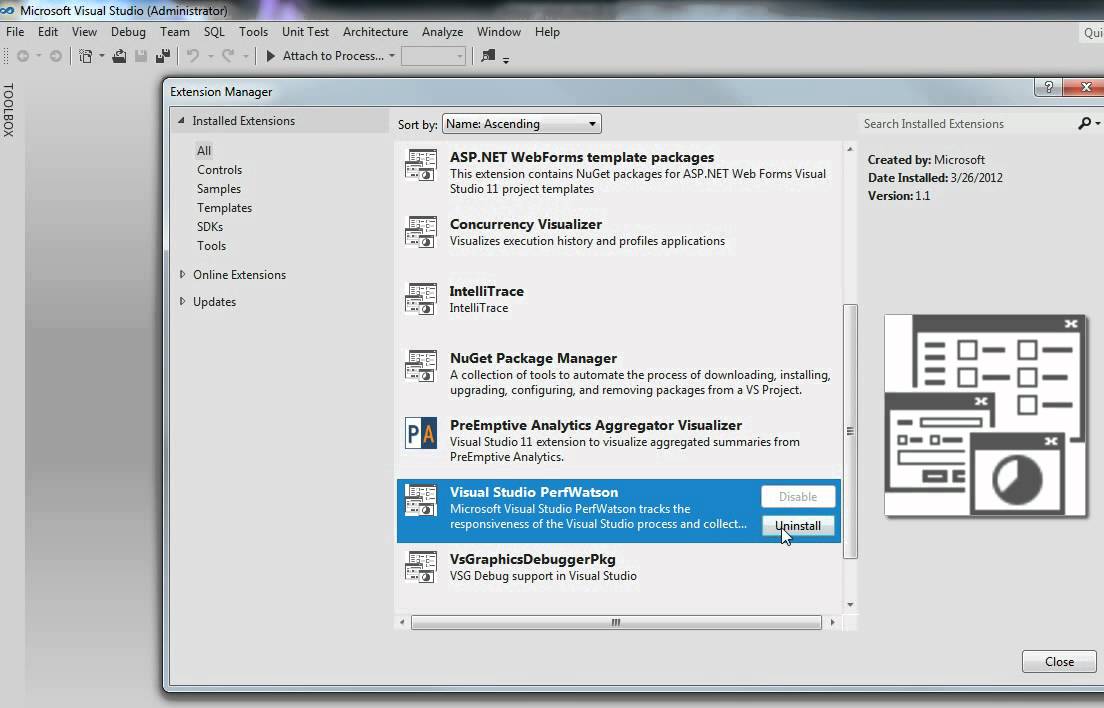The image size is (1104, 708).
Task: Click the VsGraphicsDebuggerPkg extension icon
Action: (421, 567)
